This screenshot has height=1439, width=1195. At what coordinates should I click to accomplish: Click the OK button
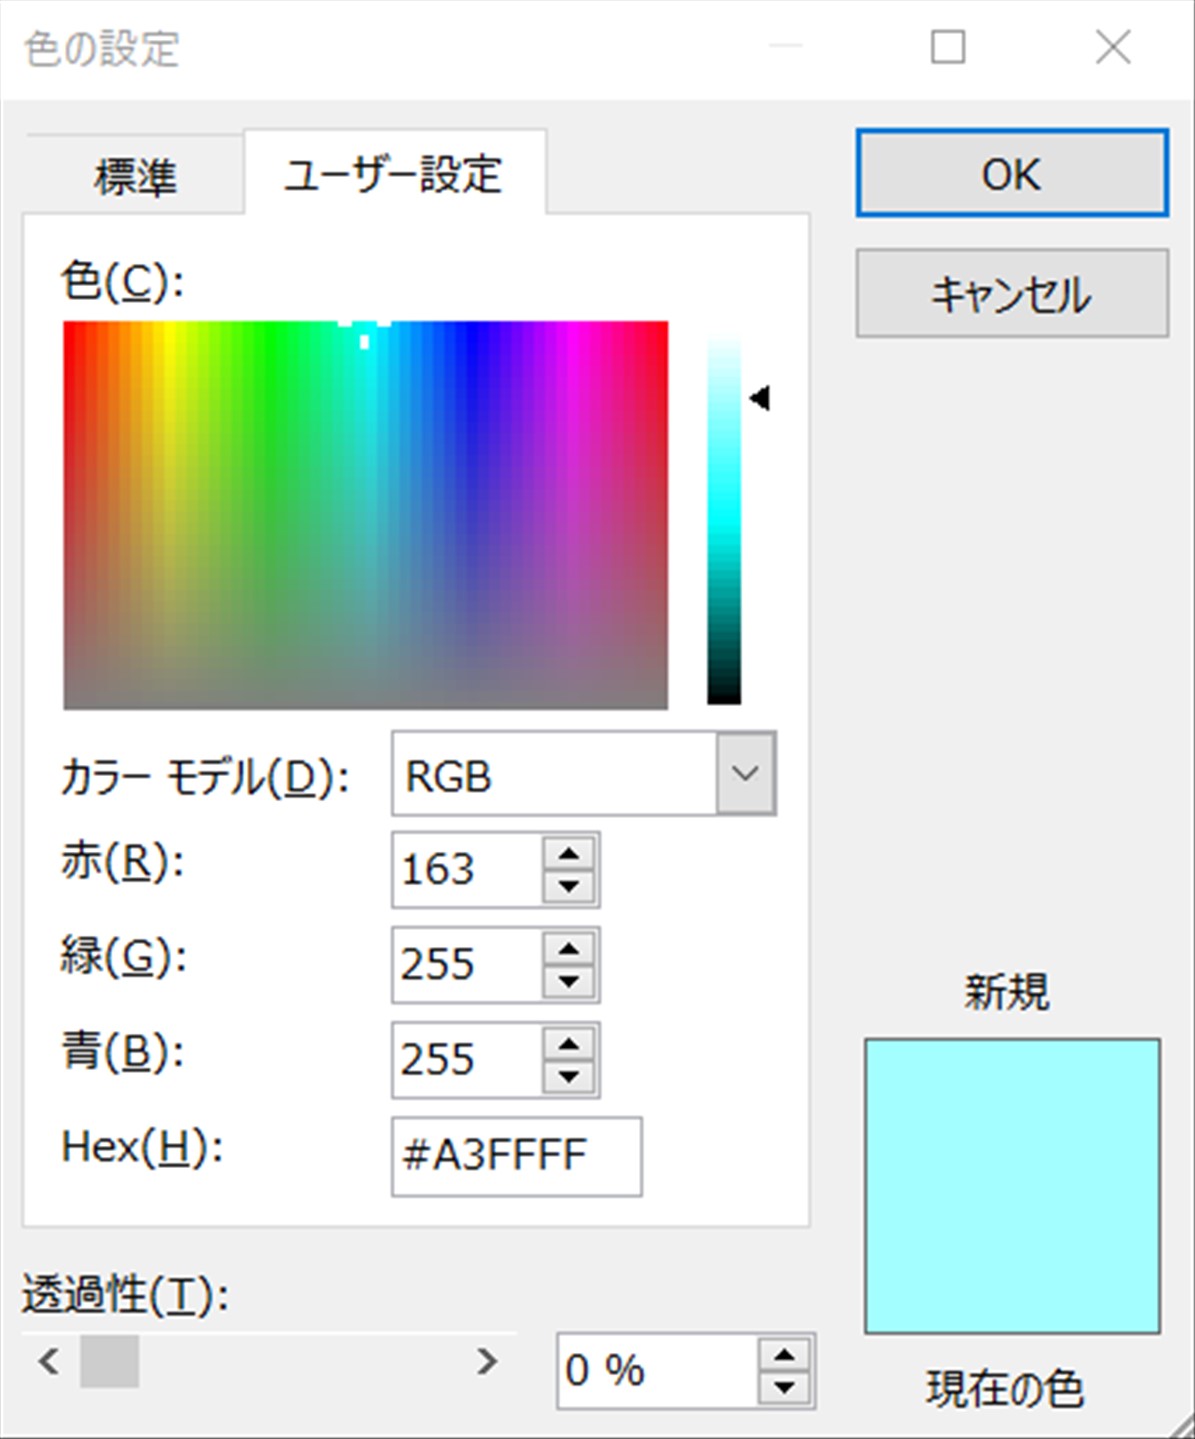(1011, 173)
